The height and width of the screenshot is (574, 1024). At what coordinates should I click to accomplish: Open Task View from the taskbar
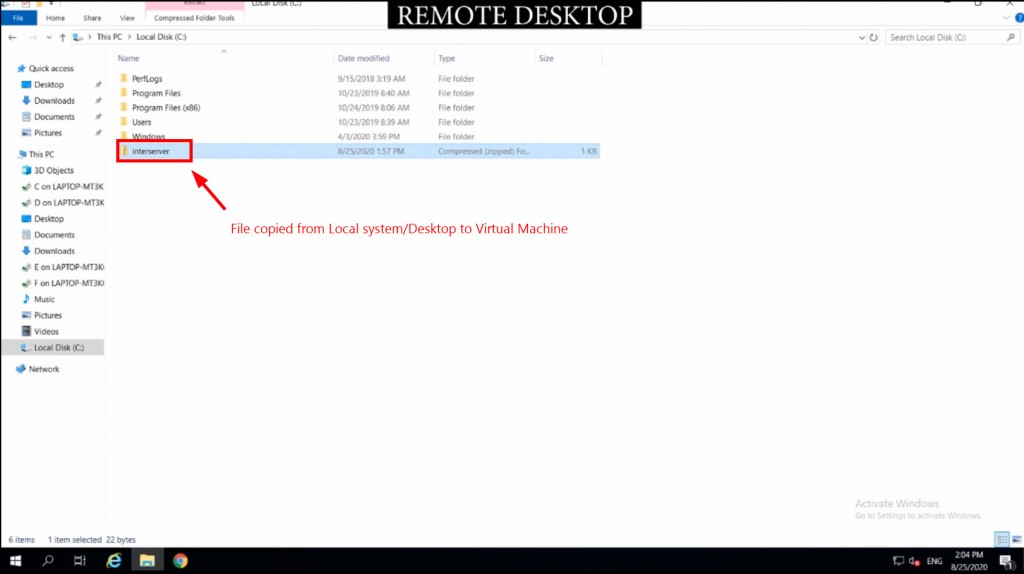(80, 561)
